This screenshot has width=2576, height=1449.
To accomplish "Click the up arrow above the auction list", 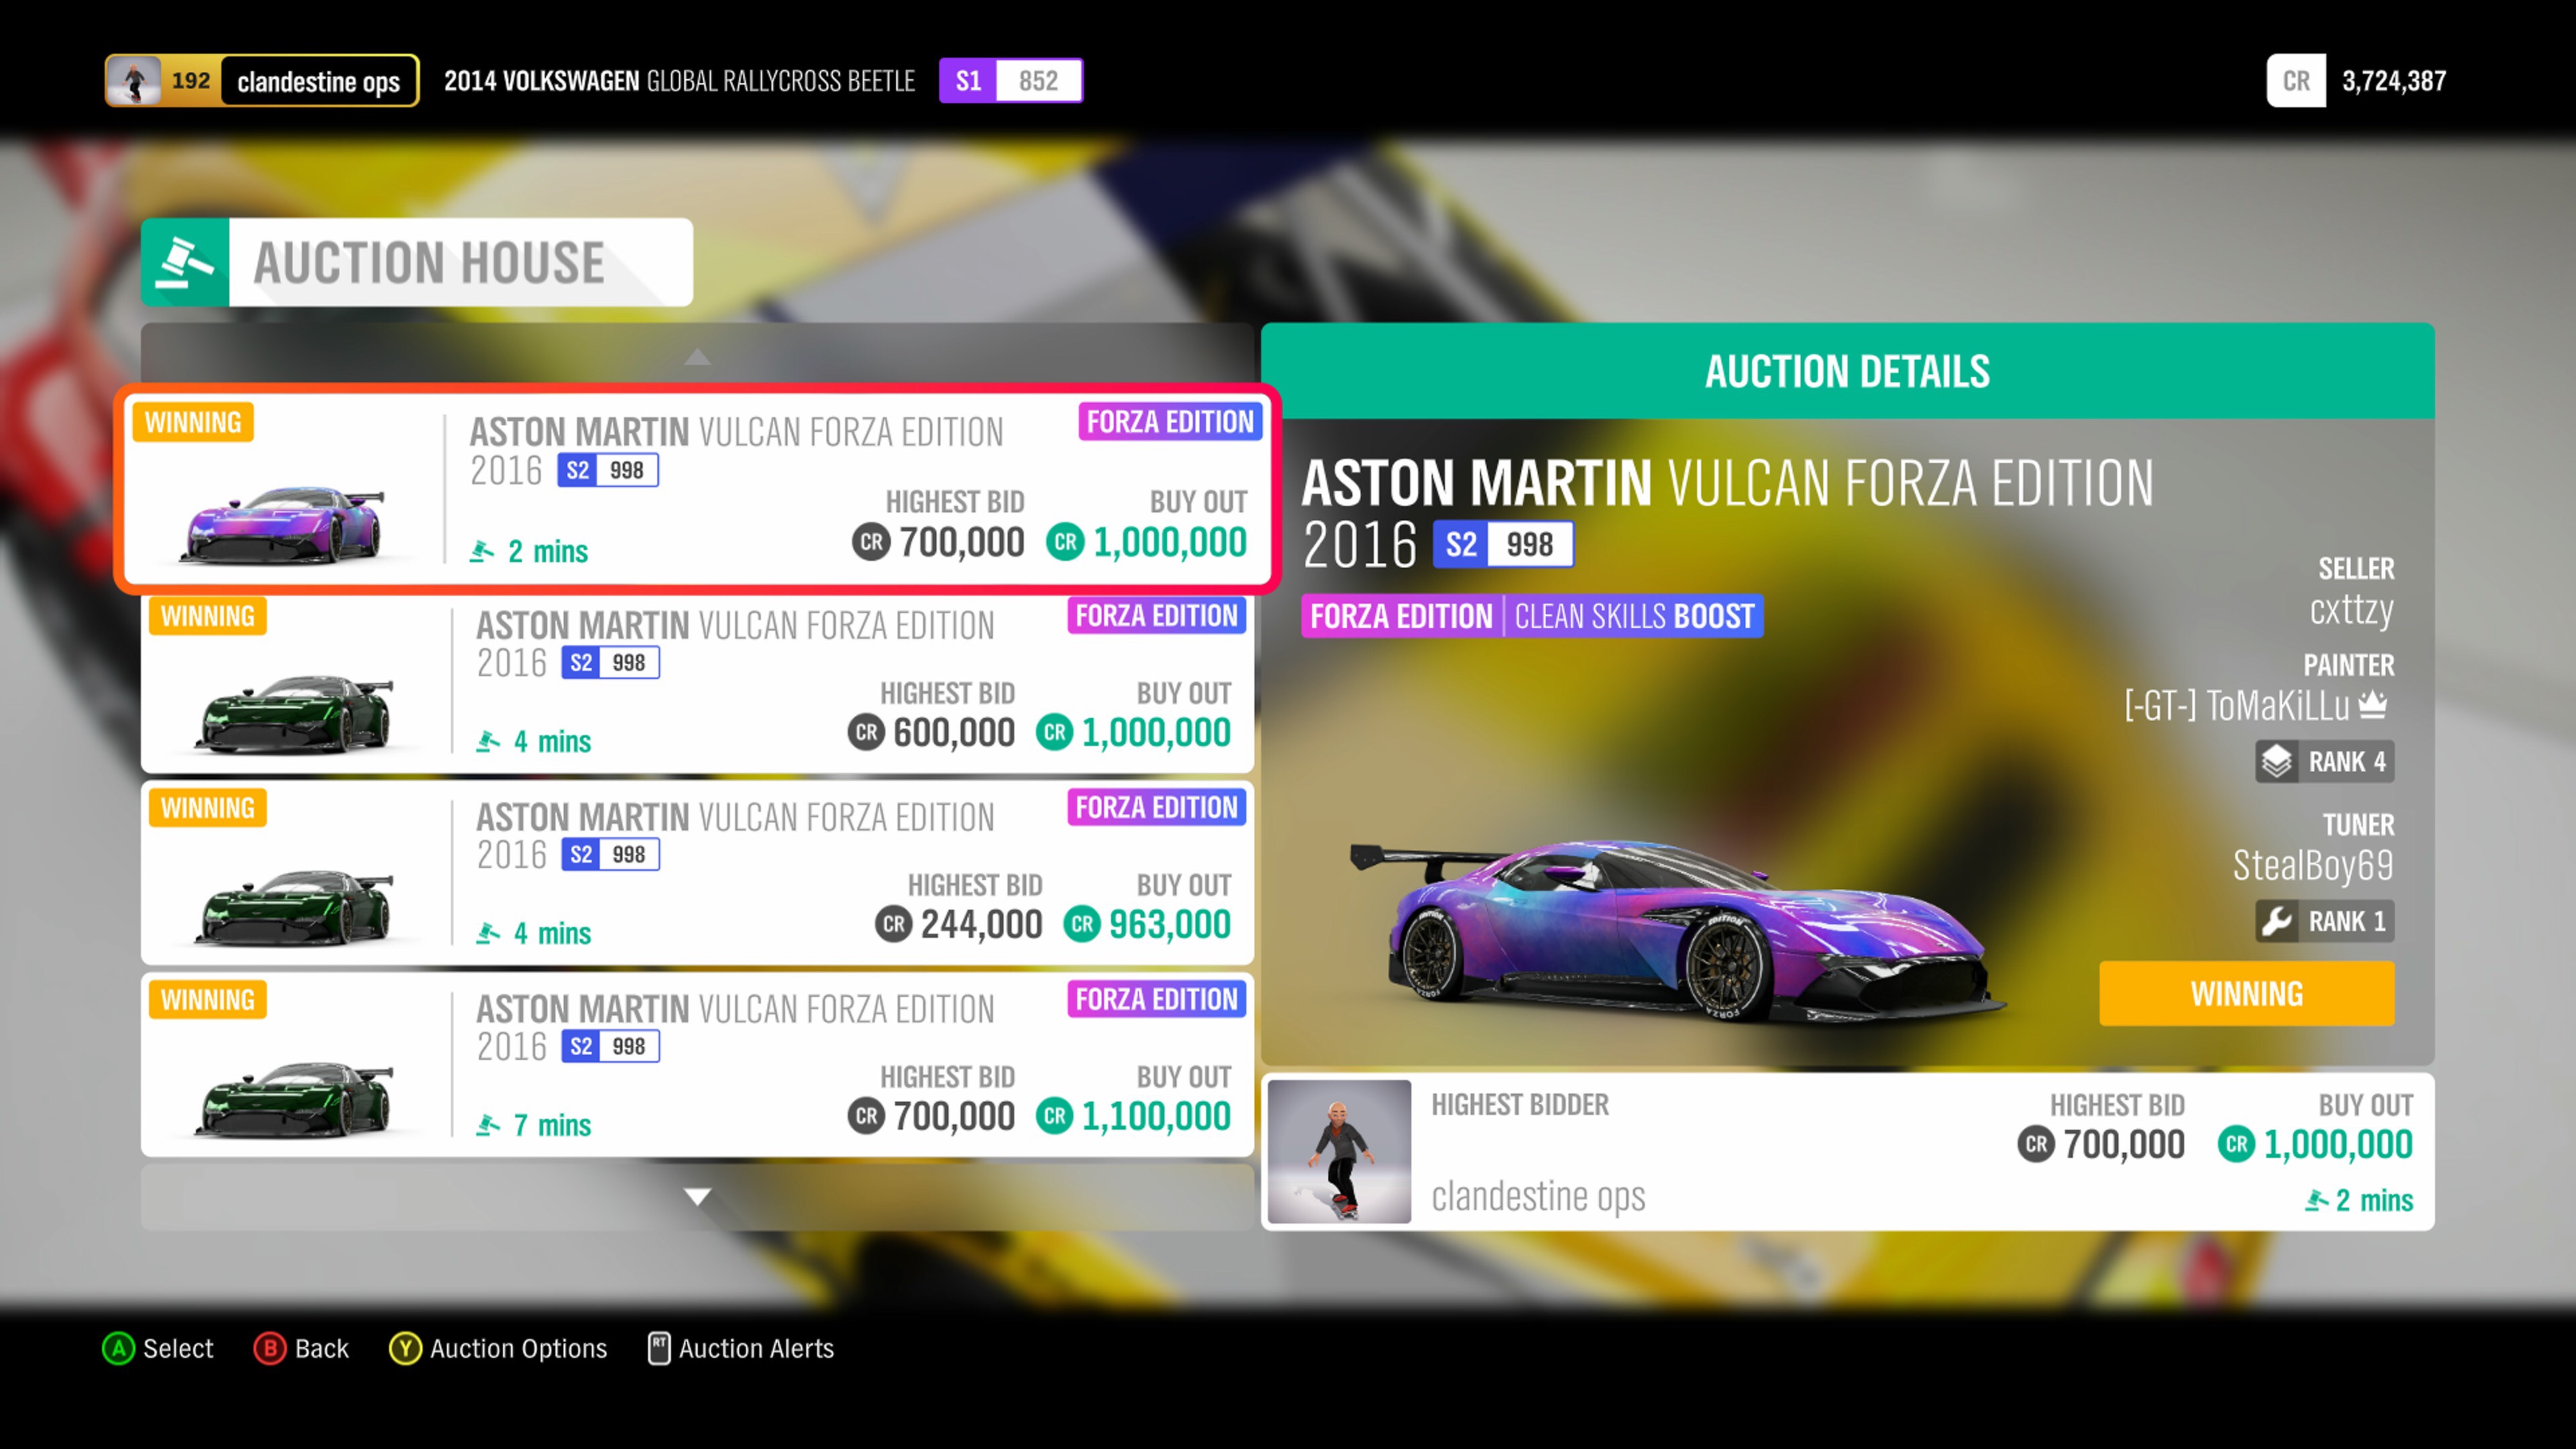I will (697, 357).
